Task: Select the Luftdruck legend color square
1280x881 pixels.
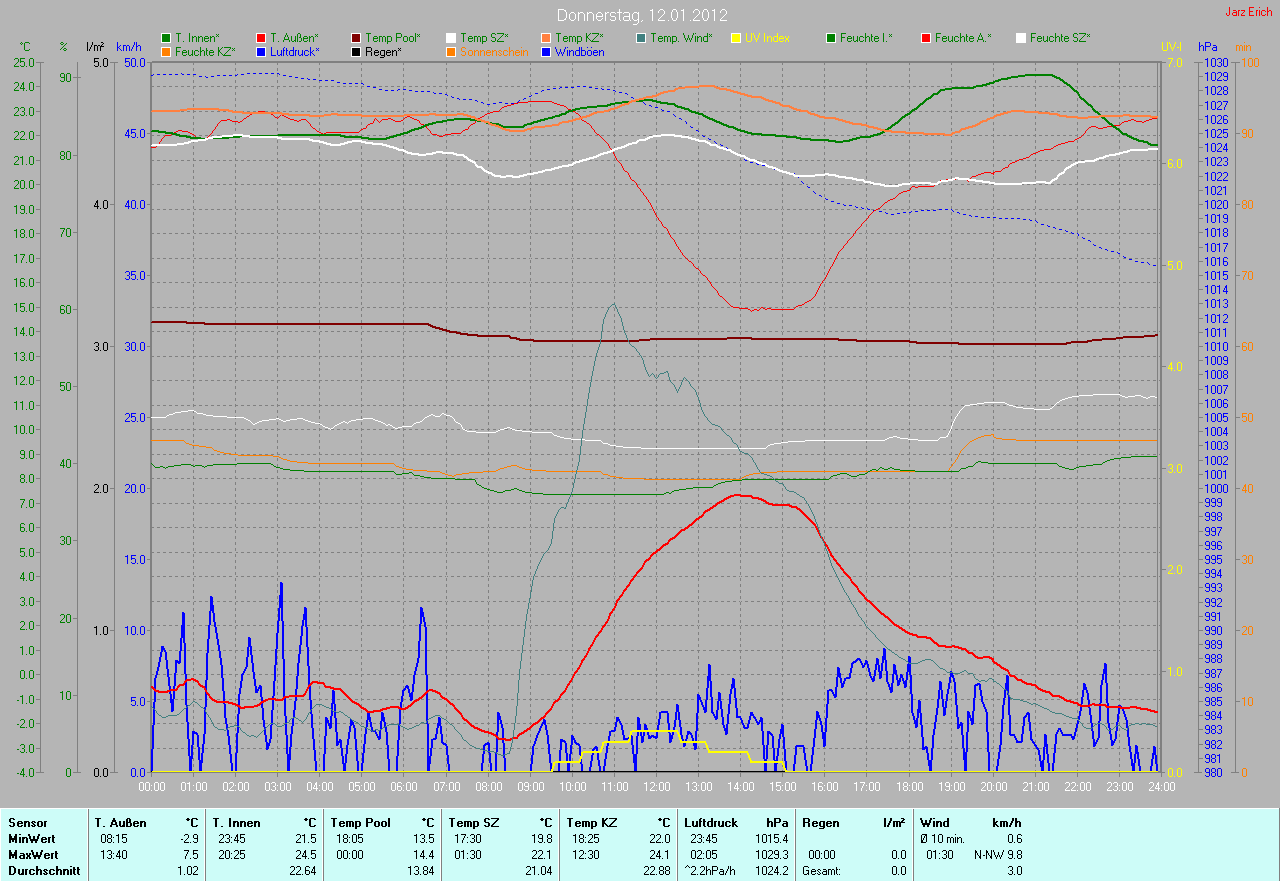Action: [261, 51]
